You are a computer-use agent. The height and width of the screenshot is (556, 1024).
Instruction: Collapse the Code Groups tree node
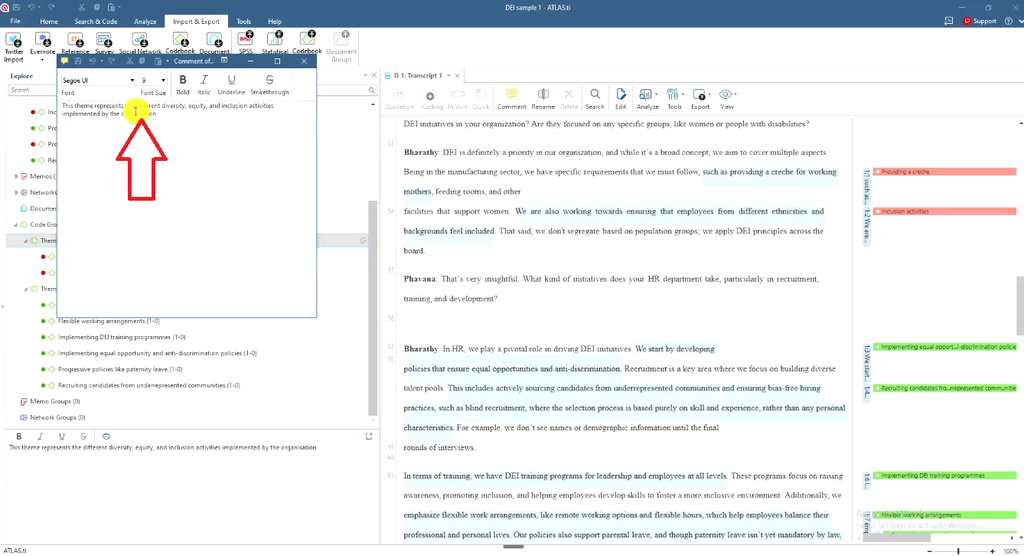[16, 225]
